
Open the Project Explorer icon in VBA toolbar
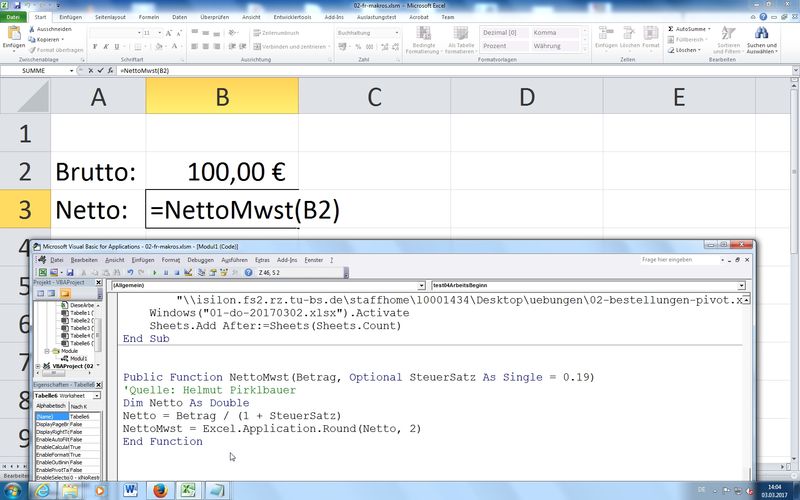(x=202, y=273)
